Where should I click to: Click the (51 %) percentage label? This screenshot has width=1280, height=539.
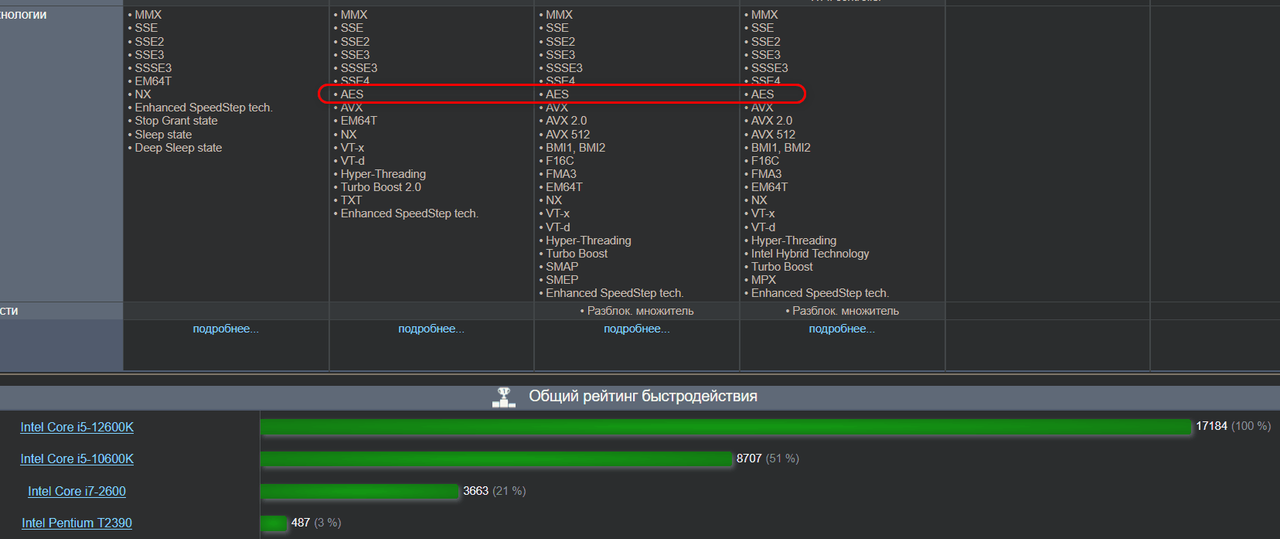point(782,458)
